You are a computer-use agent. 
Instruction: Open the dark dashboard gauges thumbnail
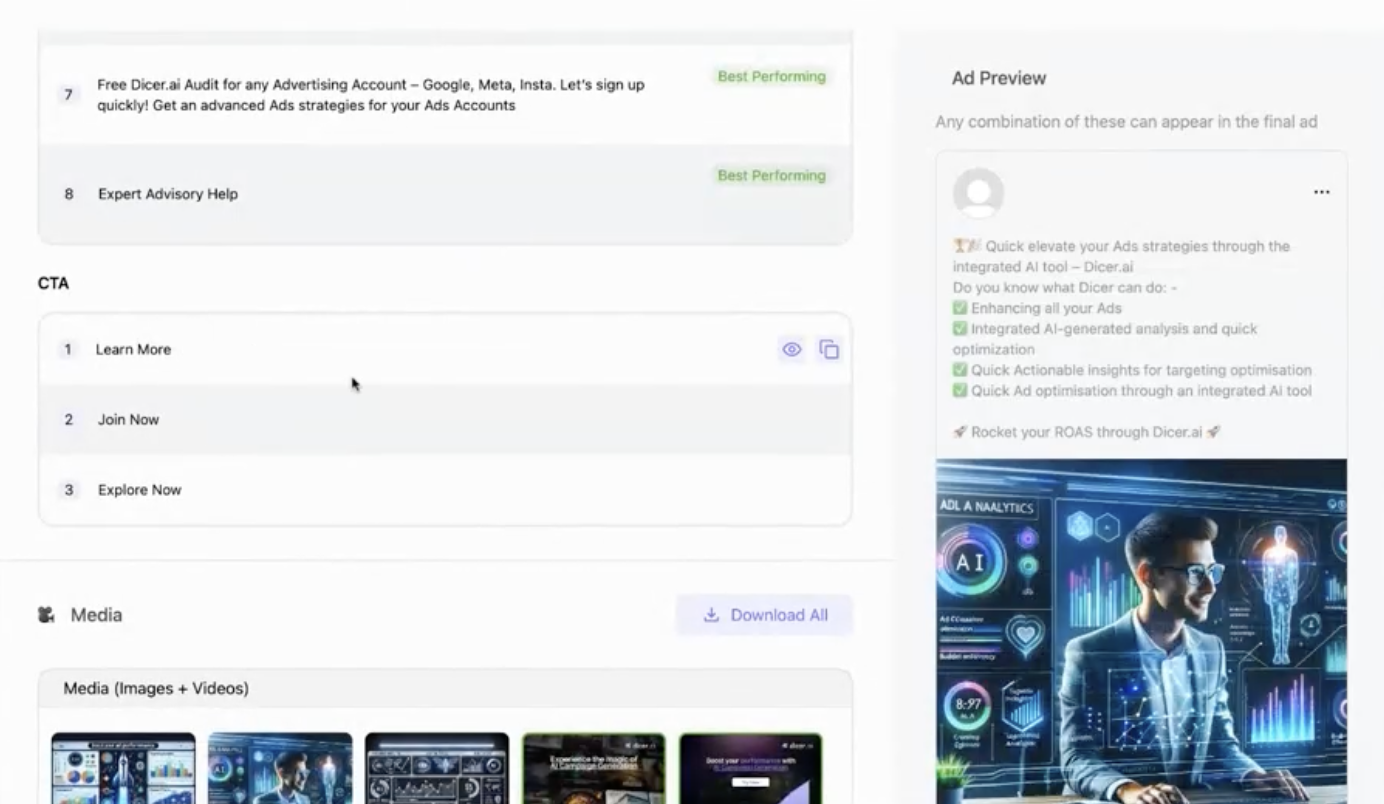click(x=437, y=768)
